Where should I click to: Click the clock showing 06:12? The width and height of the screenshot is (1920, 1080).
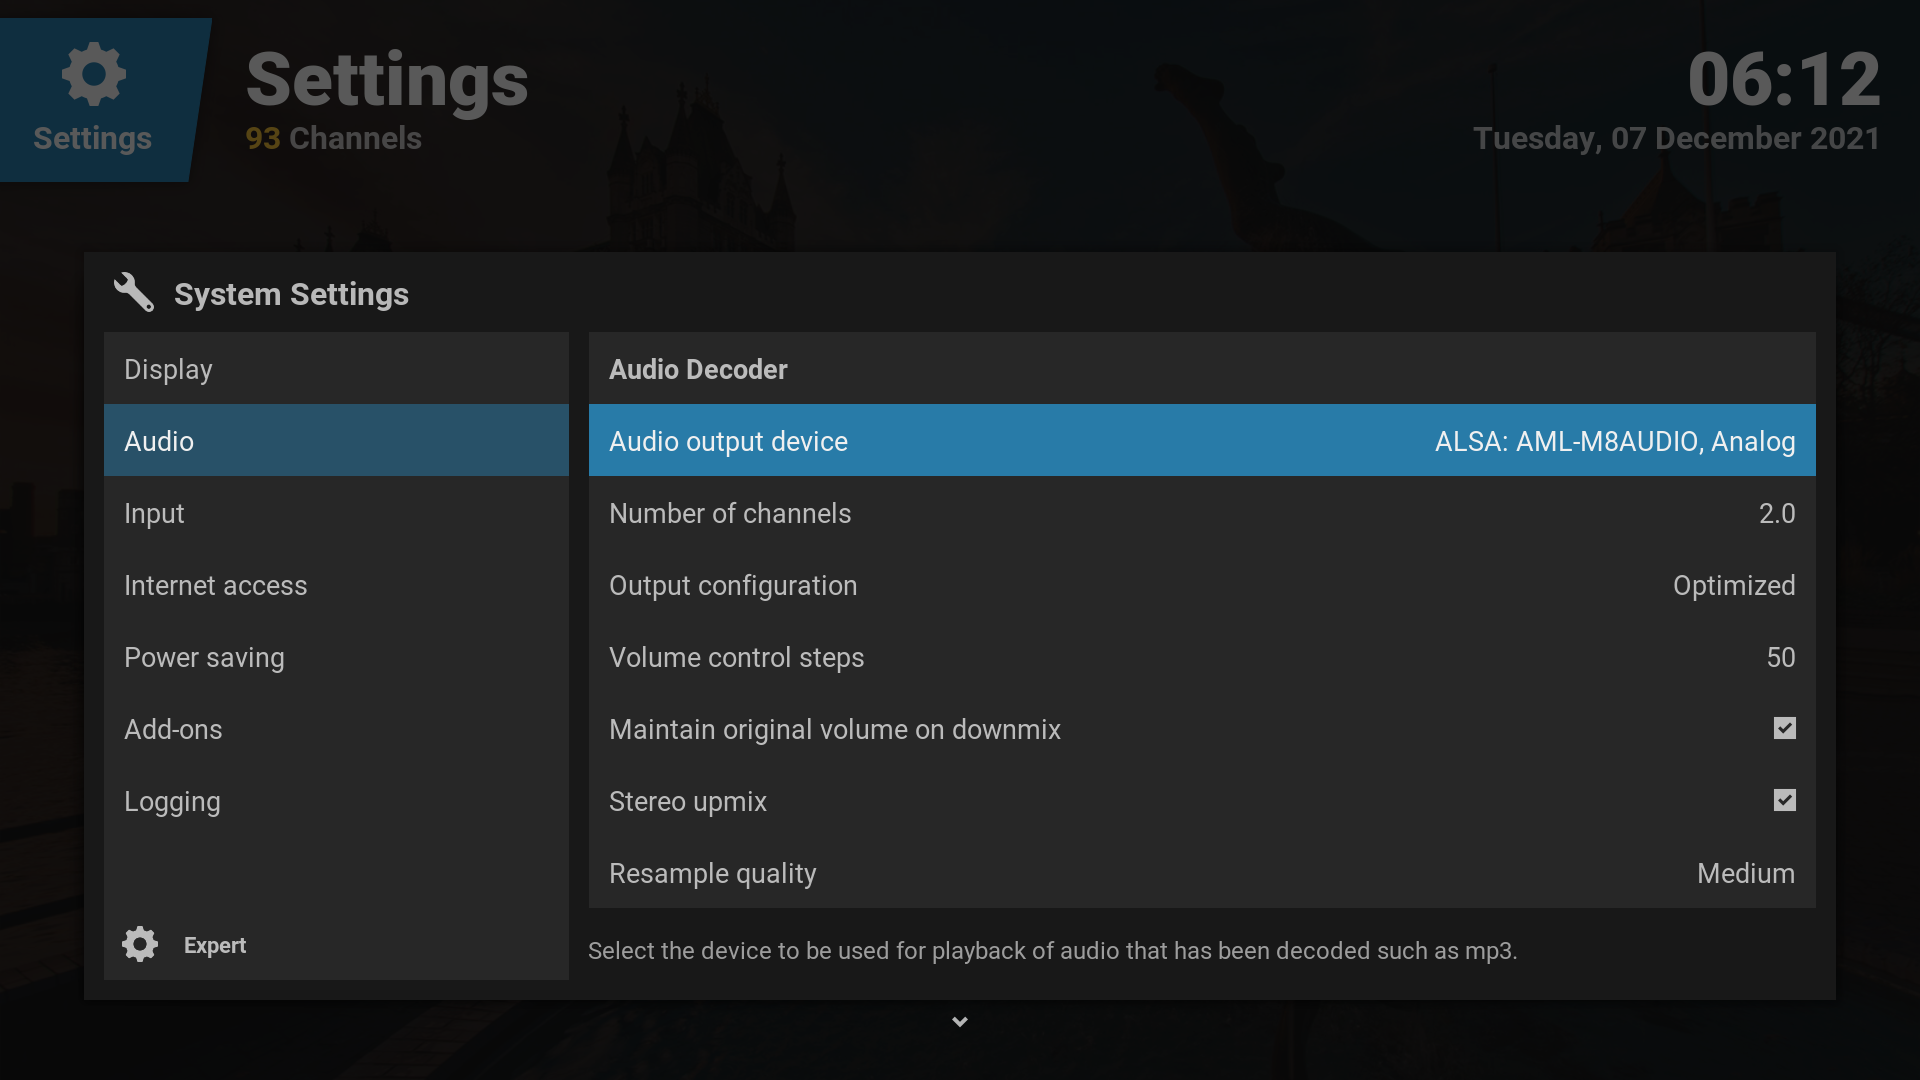click(1783, 80)
